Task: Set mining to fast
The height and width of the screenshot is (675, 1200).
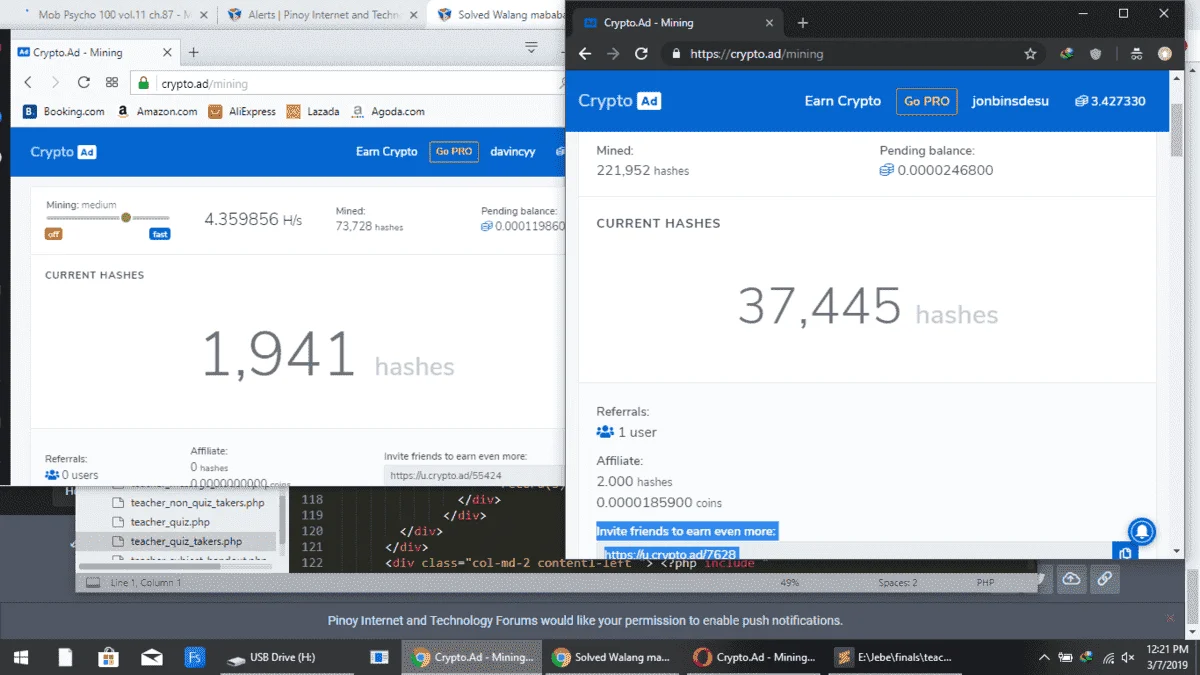Action: click(160, 234)
